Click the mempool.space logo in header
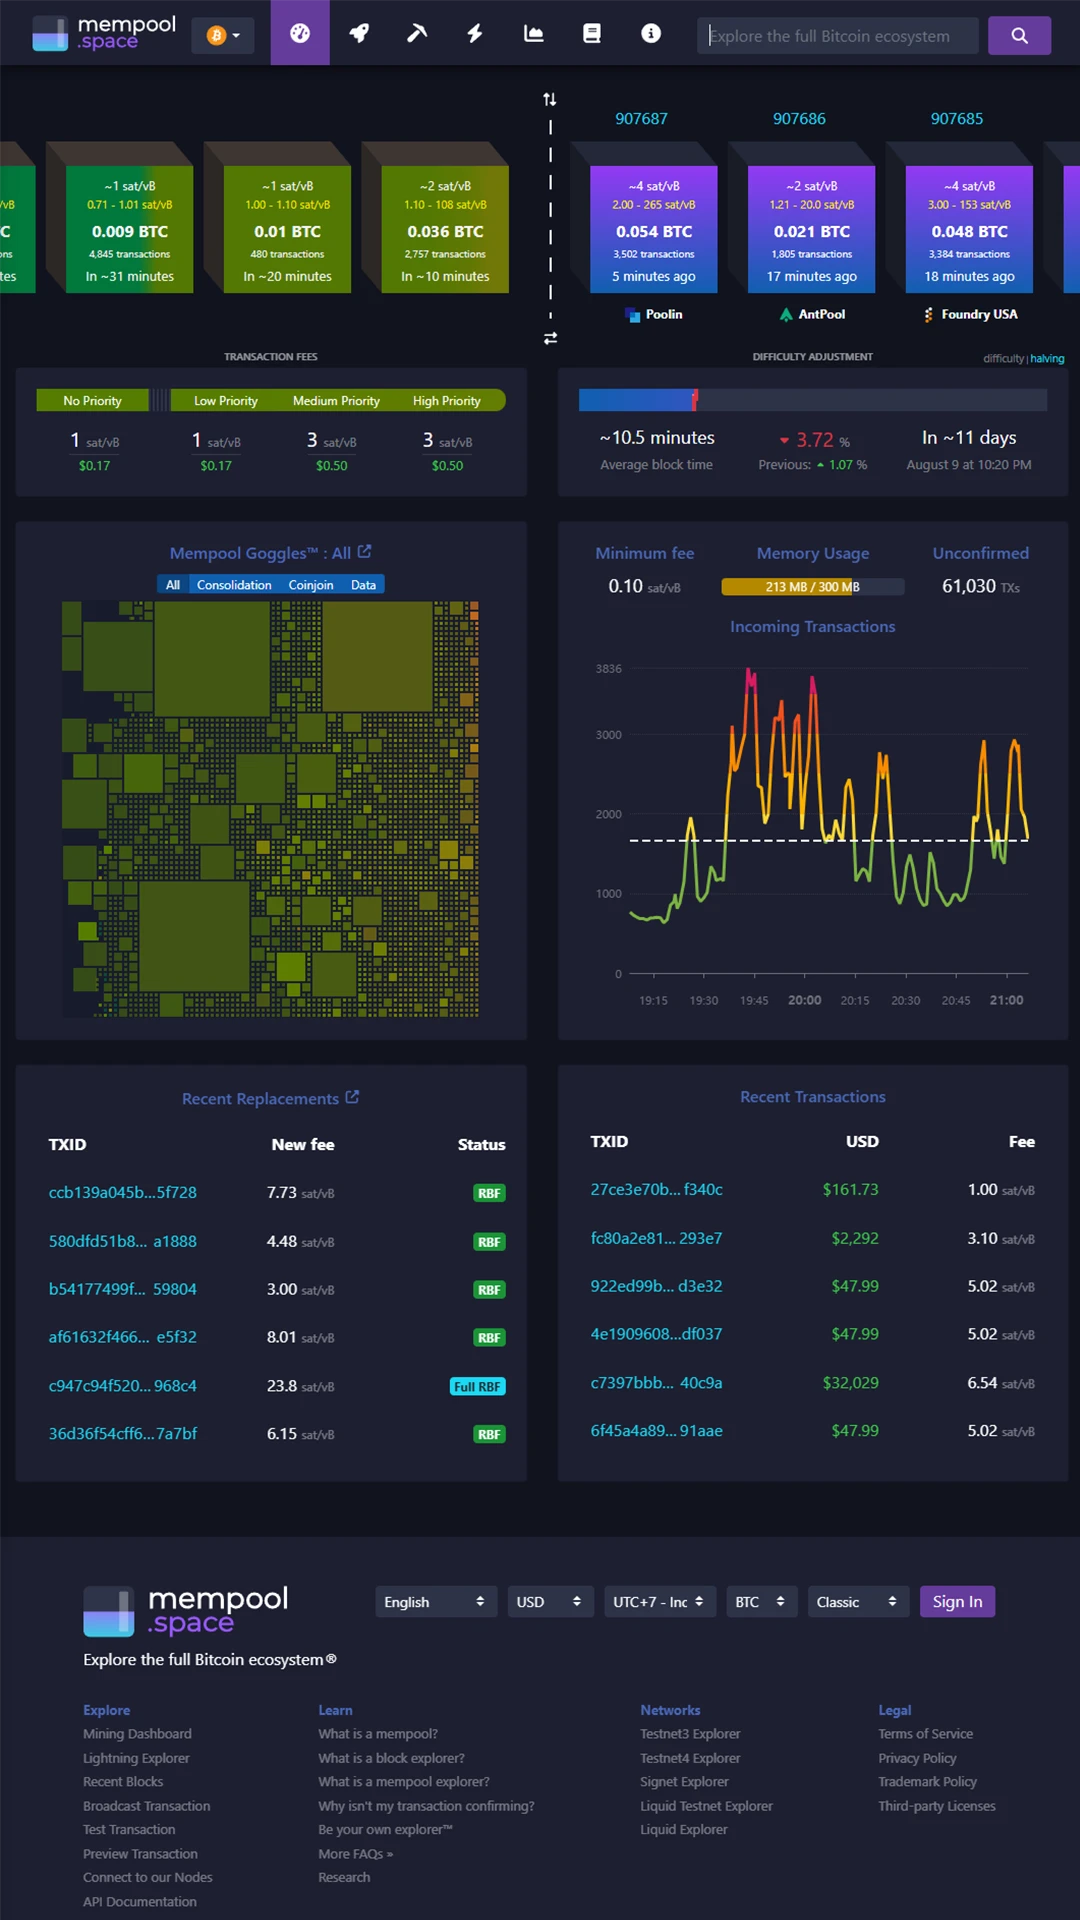The height and width of the screenshot is (1920, 1080). coord(104,33)
